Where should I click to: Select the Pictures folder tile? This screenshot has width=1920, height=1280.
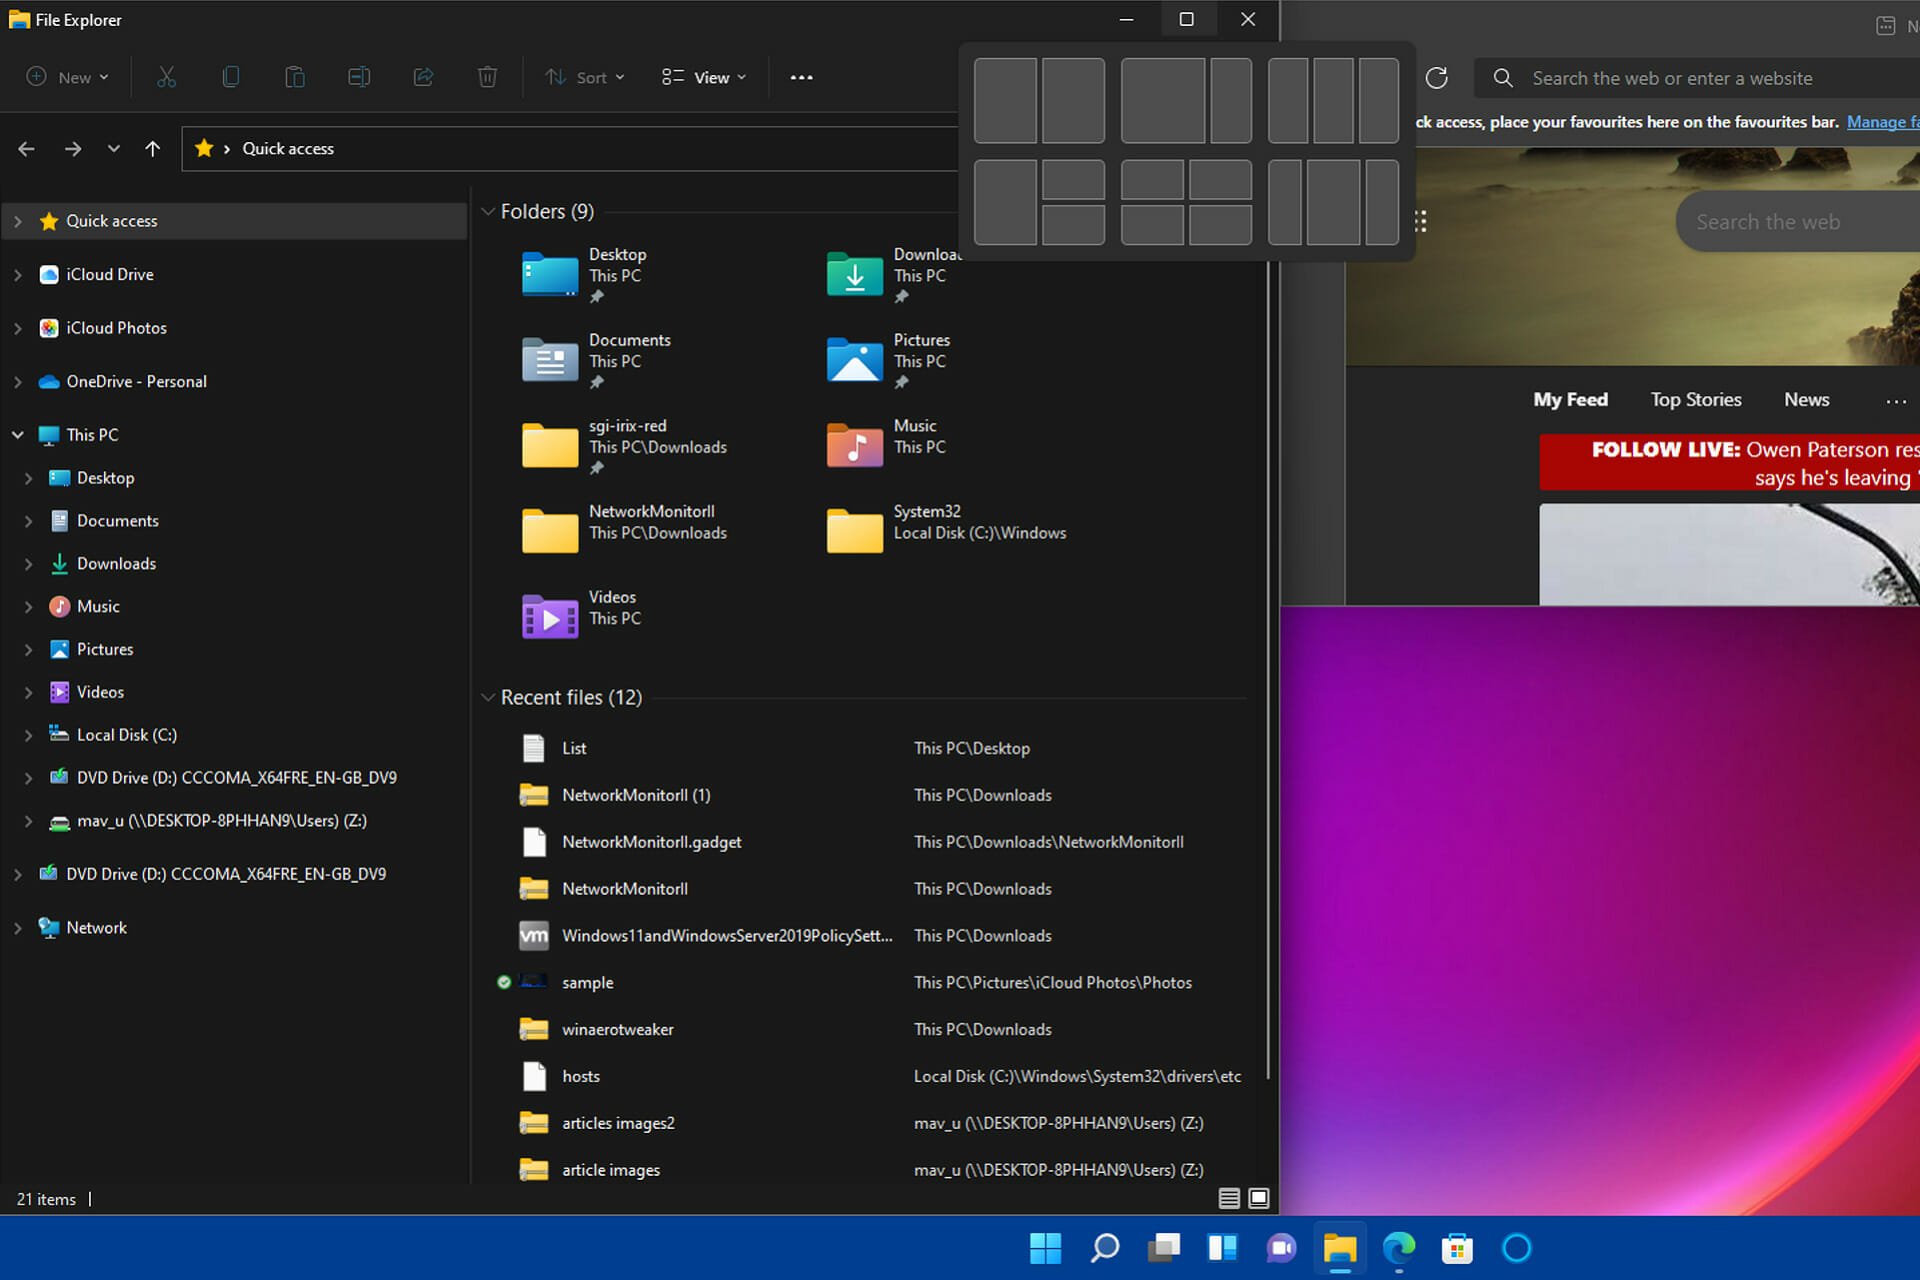point(888,360)
